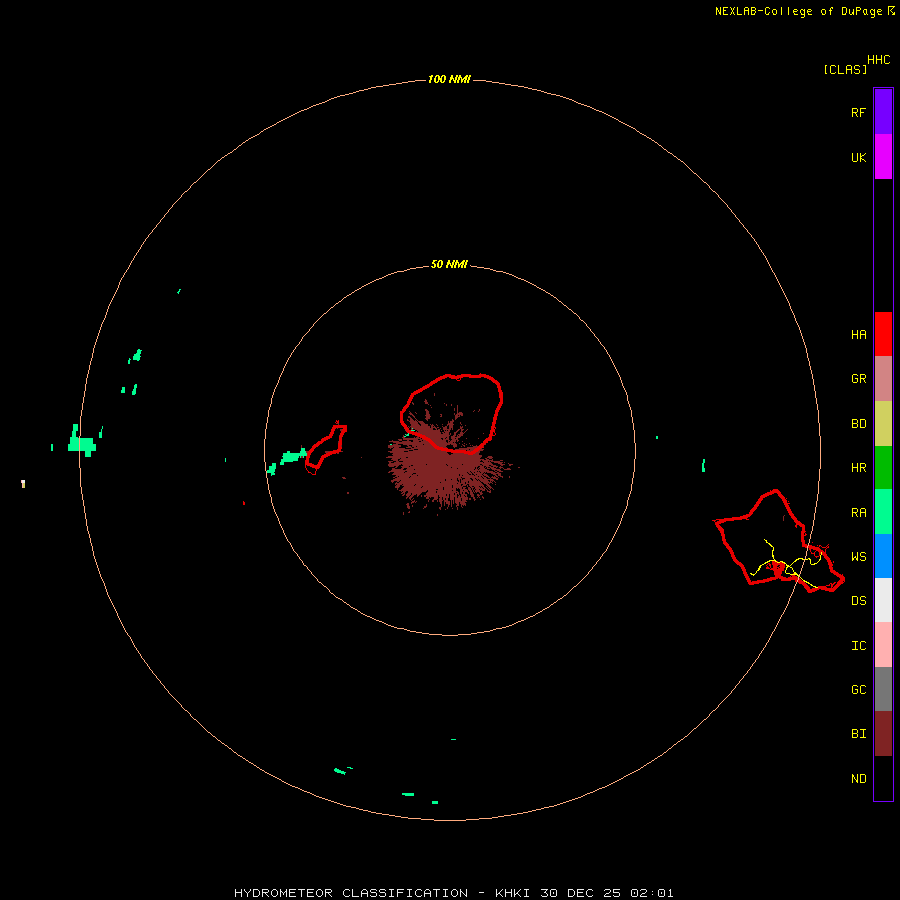Click the HR dark green legend swatch
900x900 pixels.
point(883,468)
